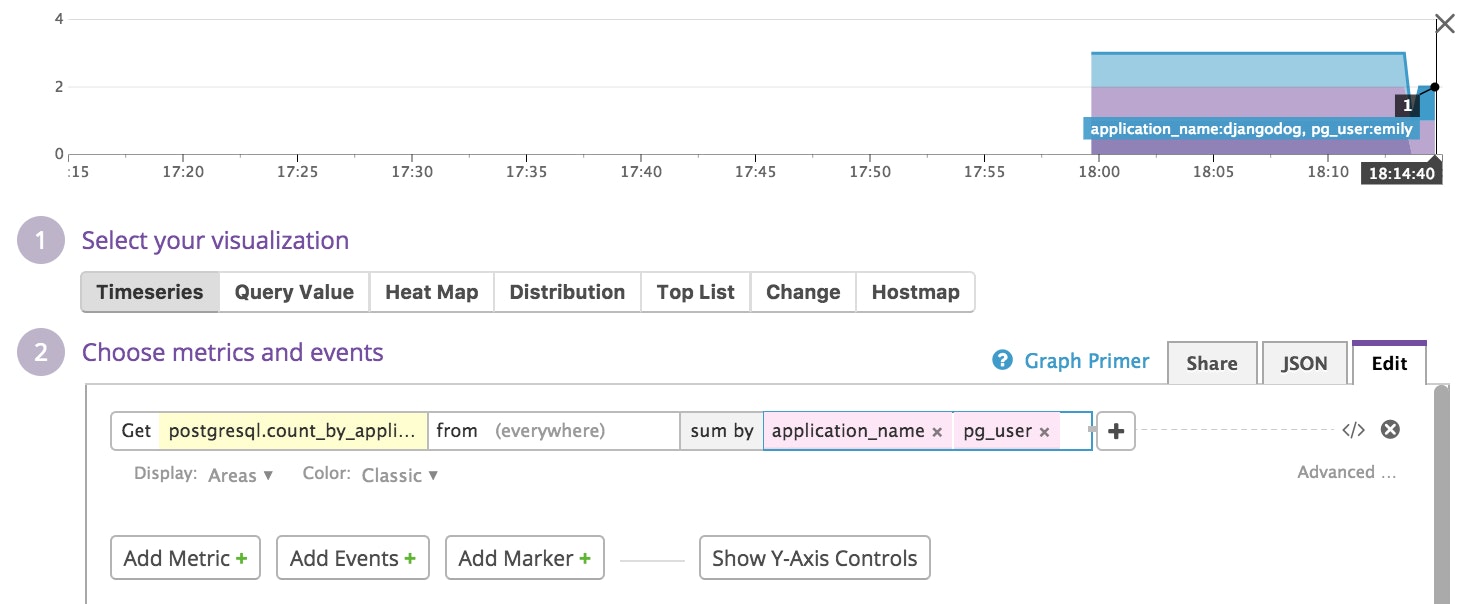
Task: Close the graph editor with the X icon
Action: (x=1444, y=25)
